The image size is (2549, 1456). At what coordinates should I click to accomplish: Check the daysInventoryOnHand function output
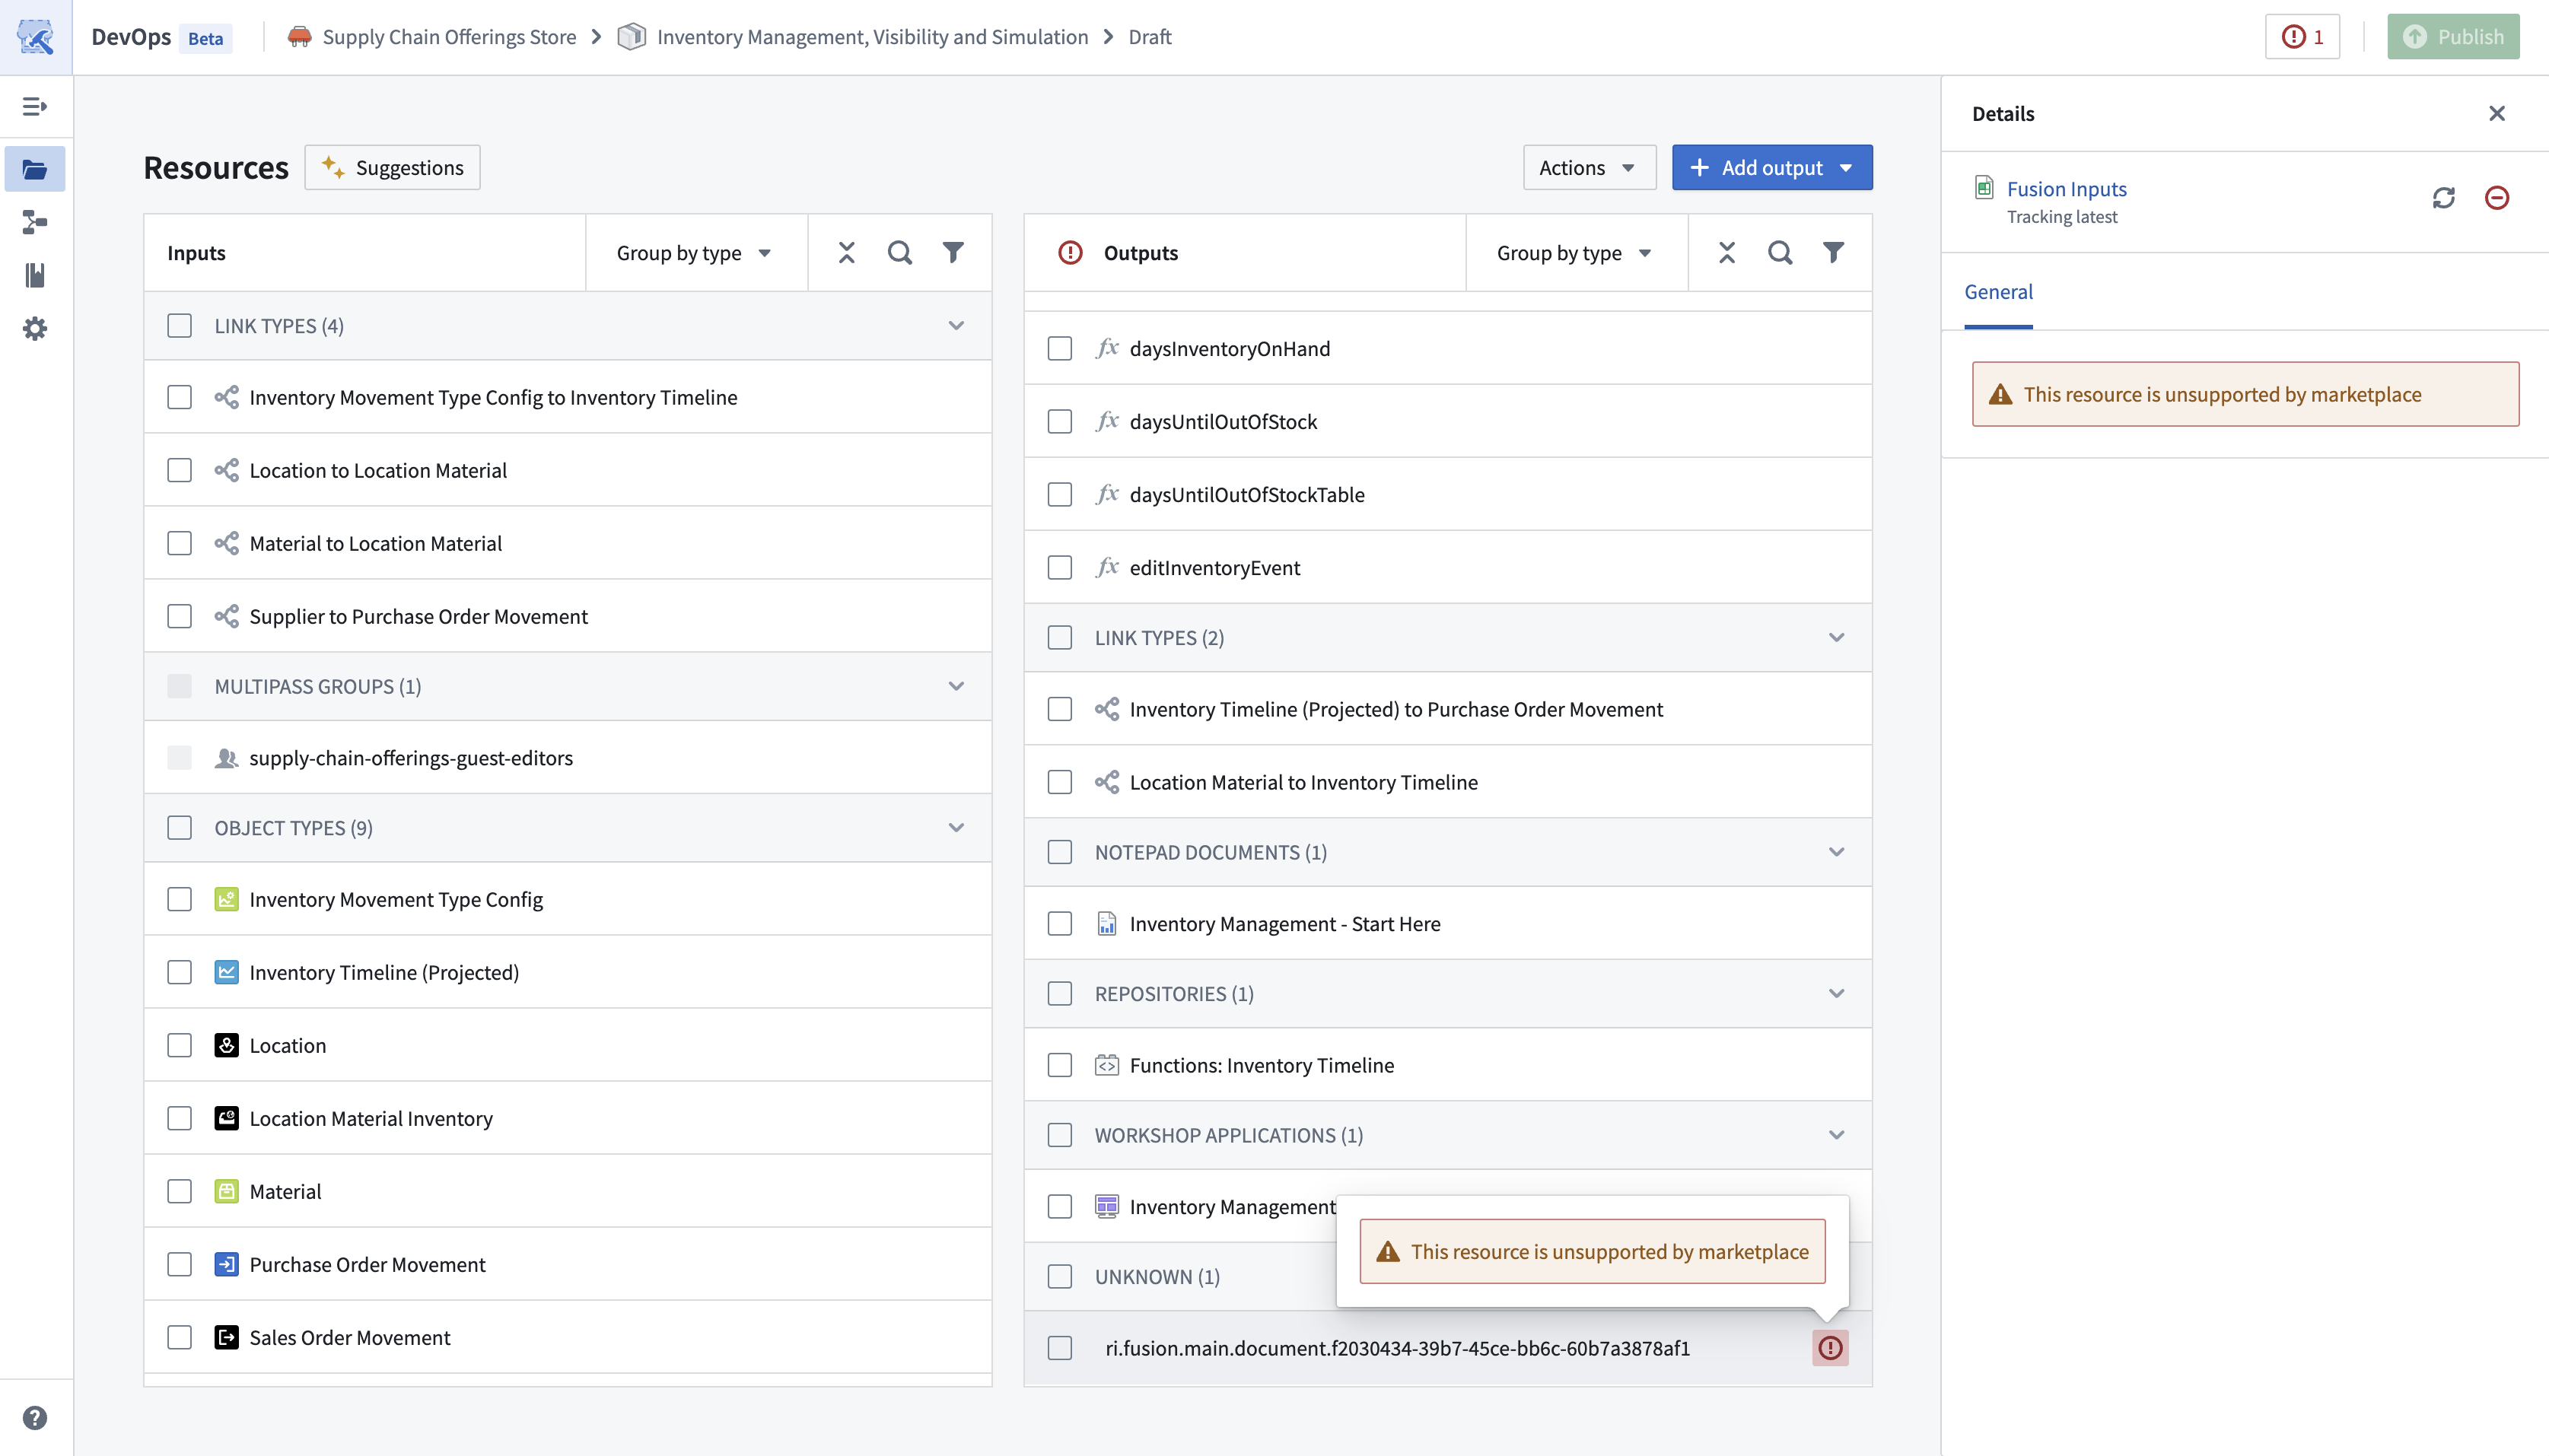point(1060,348)
